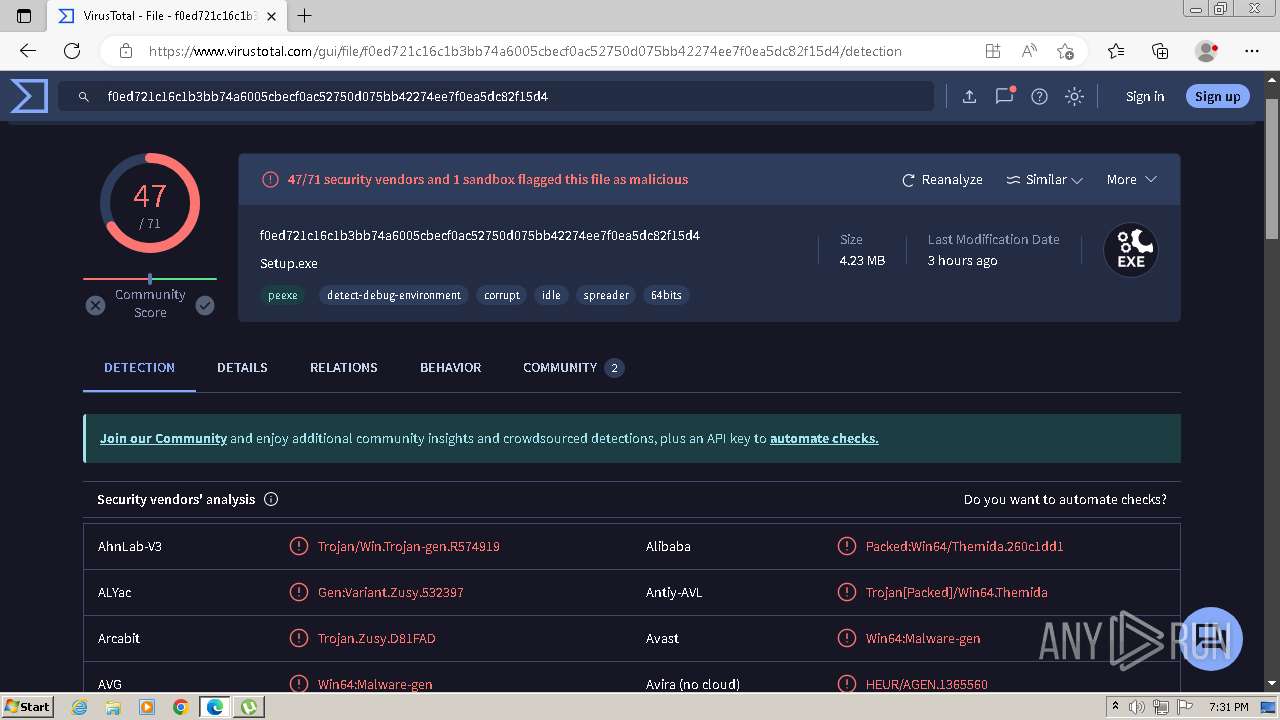Open the COMMUNITY tab
1280x720 pixels.
(x=573, y=368)
